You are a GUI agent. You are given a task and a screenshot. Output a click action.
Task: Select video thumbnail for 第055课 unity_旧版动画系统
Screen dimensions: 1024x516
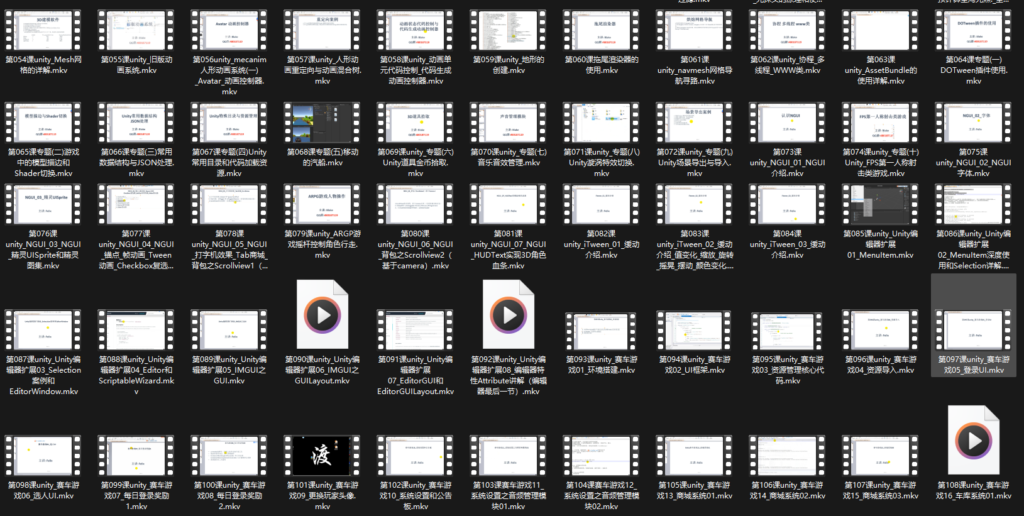click(x=136, y=29)
